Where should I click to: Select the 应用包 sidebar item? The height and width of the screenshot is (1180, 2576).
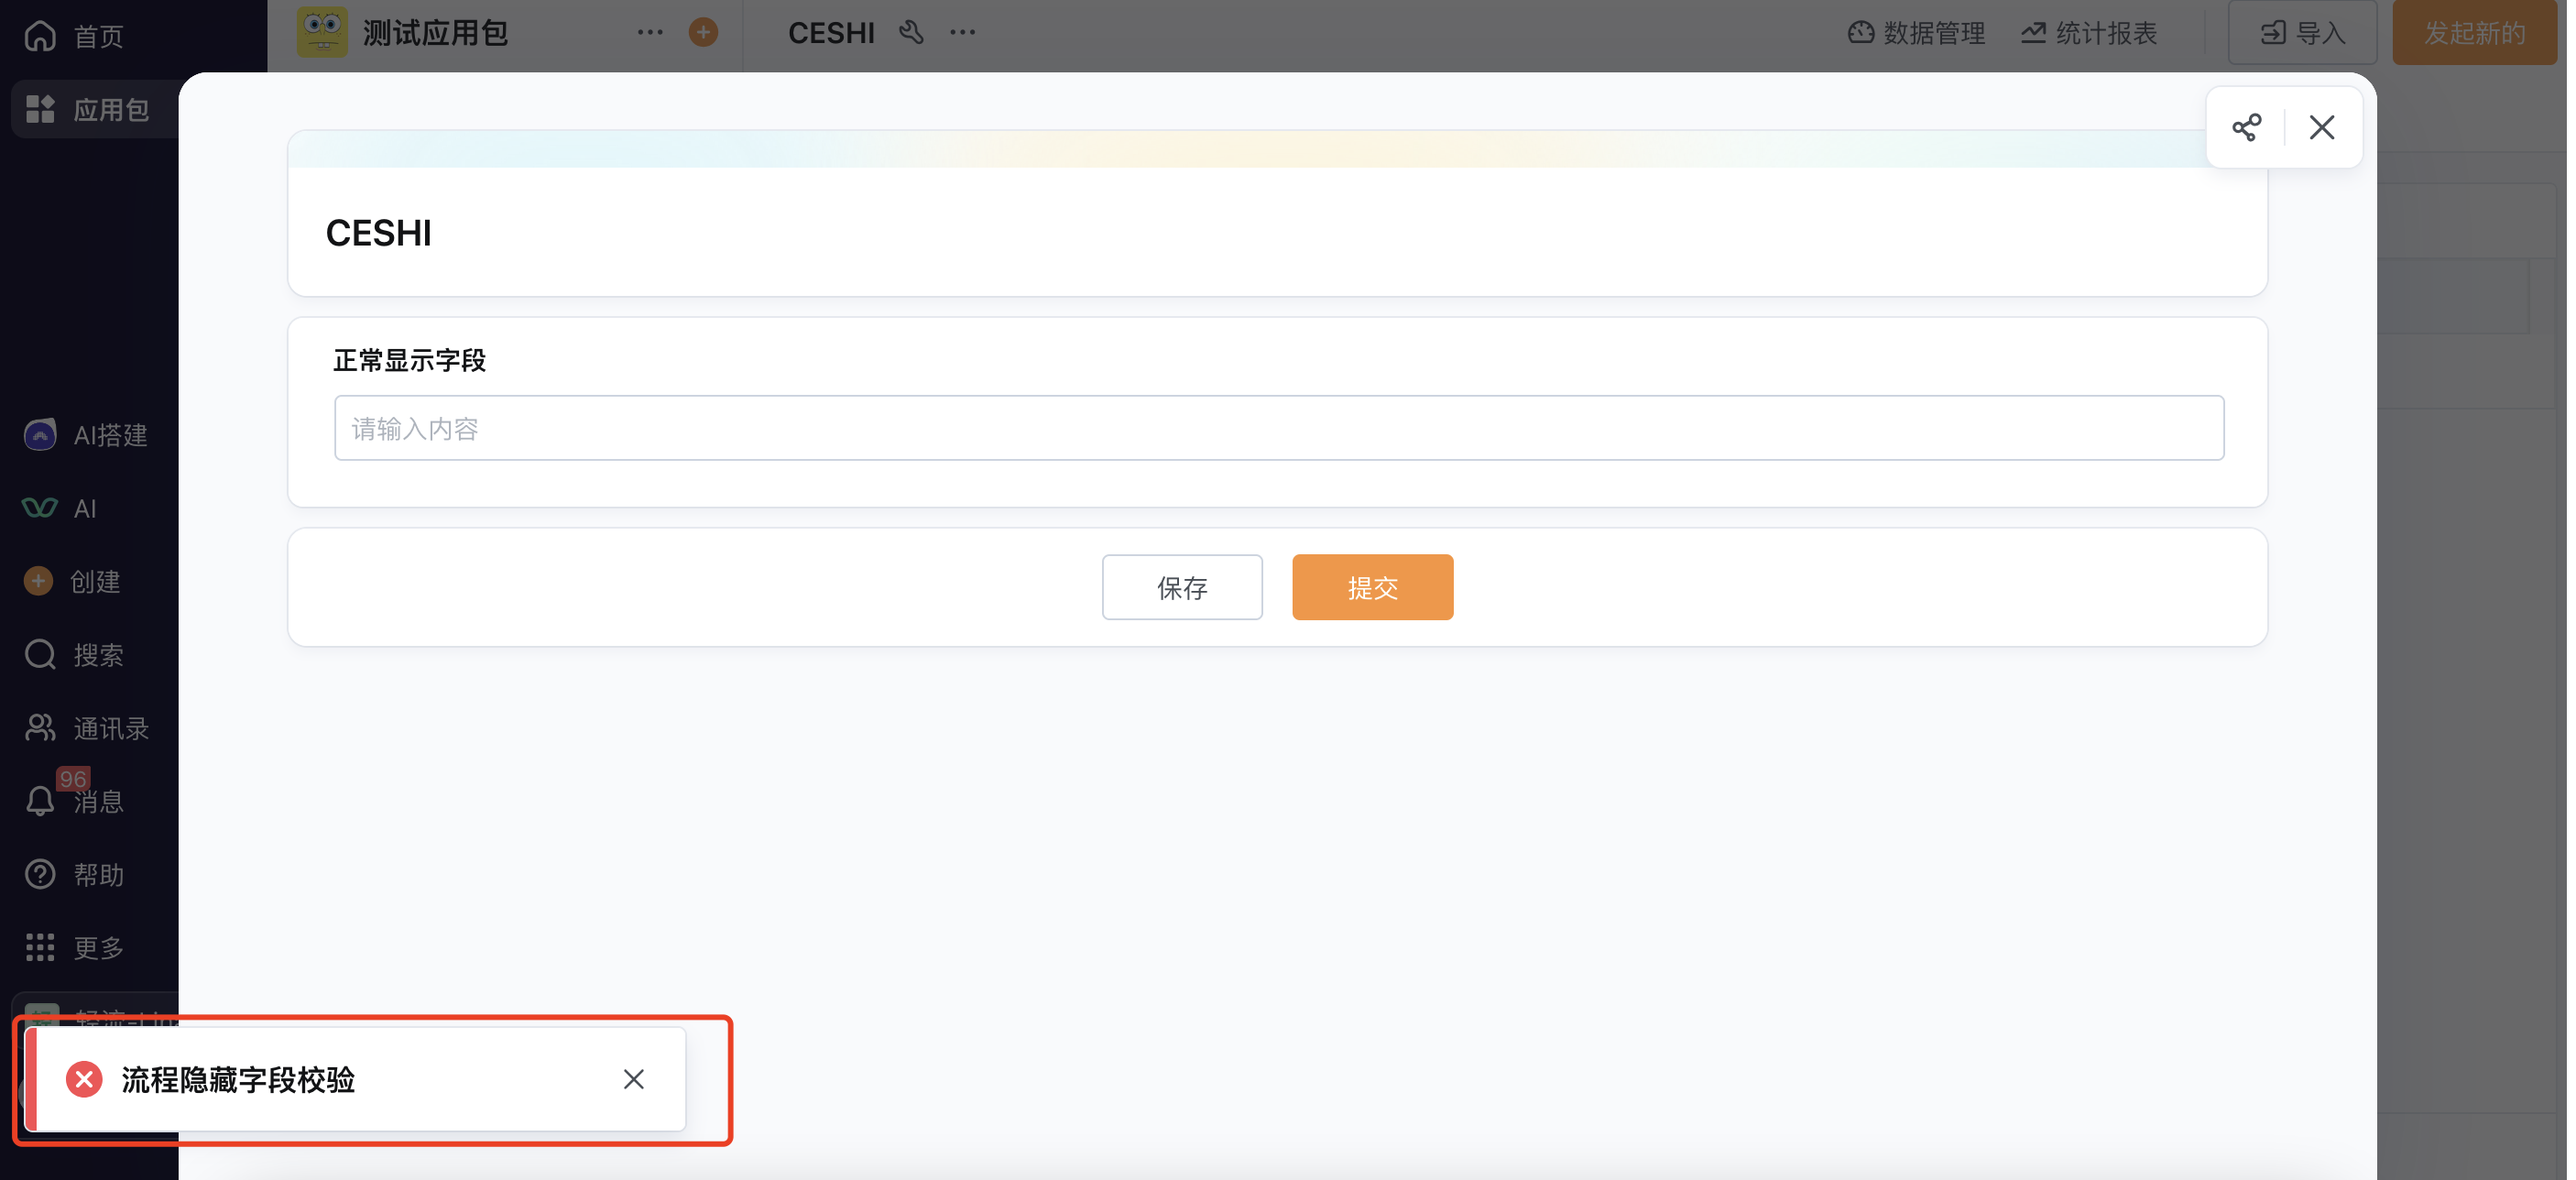pyautogui.click(x=95, y=108)
